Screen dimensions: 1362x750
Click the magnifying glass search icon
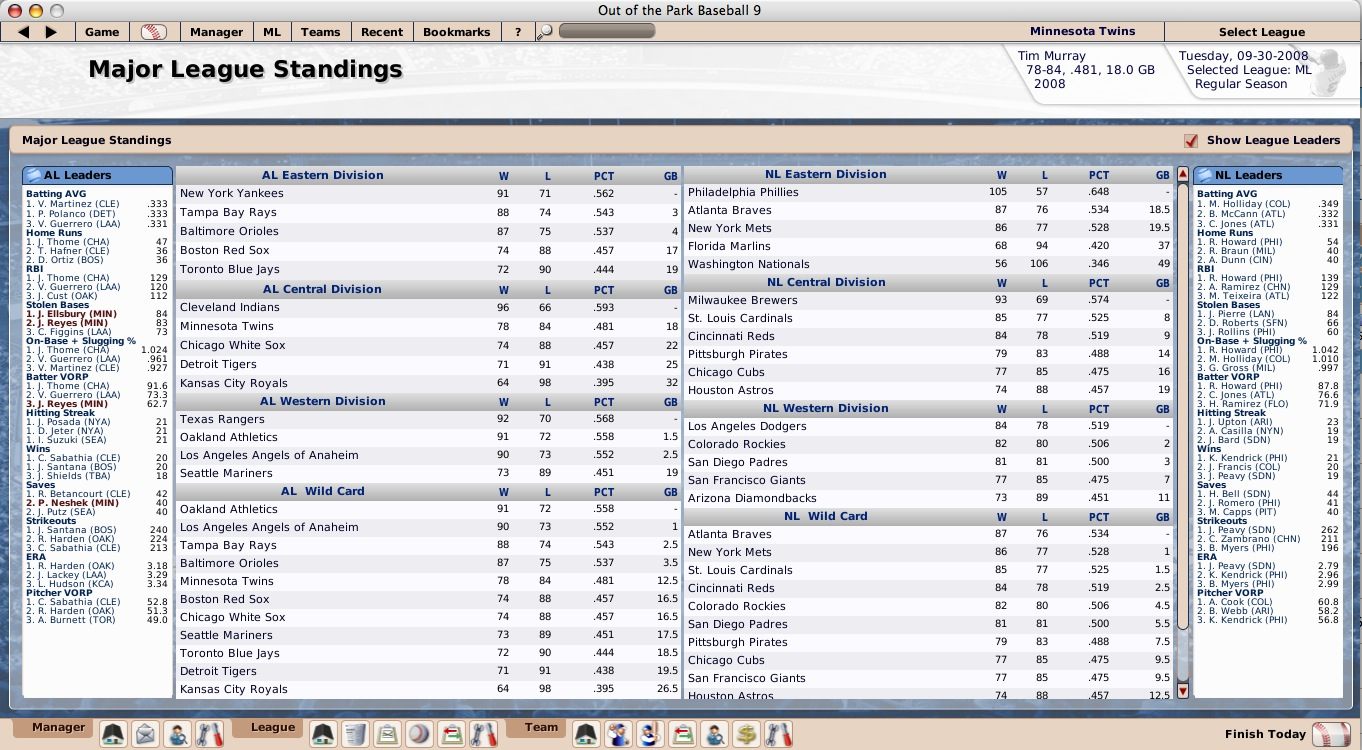[x=544, y=32]
